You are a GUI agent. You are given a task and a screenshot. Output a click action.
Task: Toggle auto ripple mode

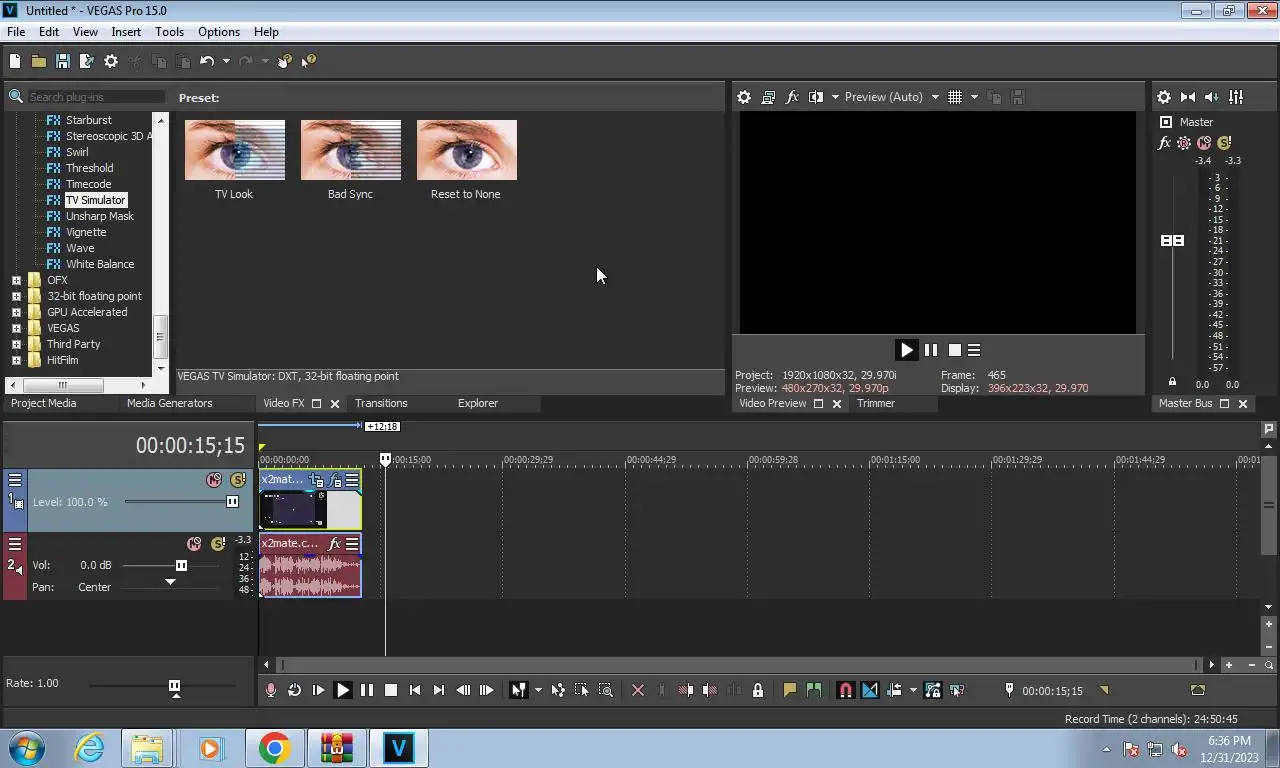click(893, 690)
